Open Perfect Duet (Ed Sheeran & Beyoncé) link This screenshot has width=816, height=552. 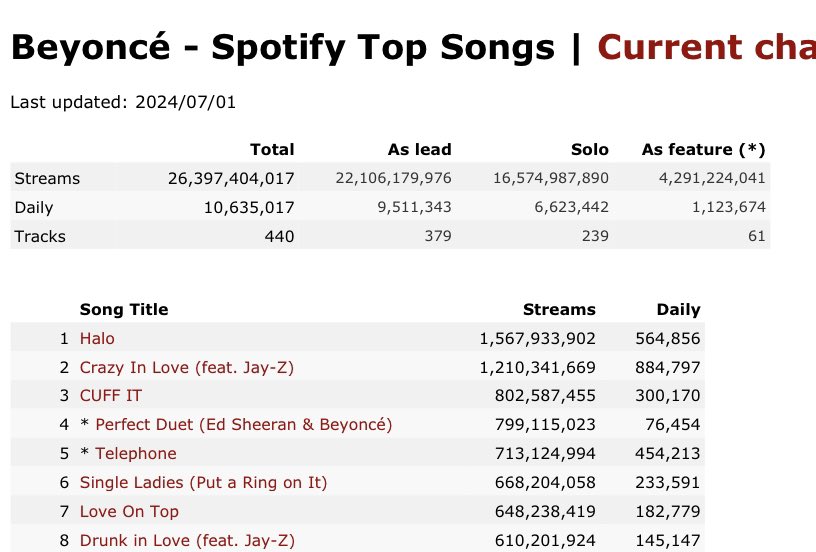coord(244,425)
